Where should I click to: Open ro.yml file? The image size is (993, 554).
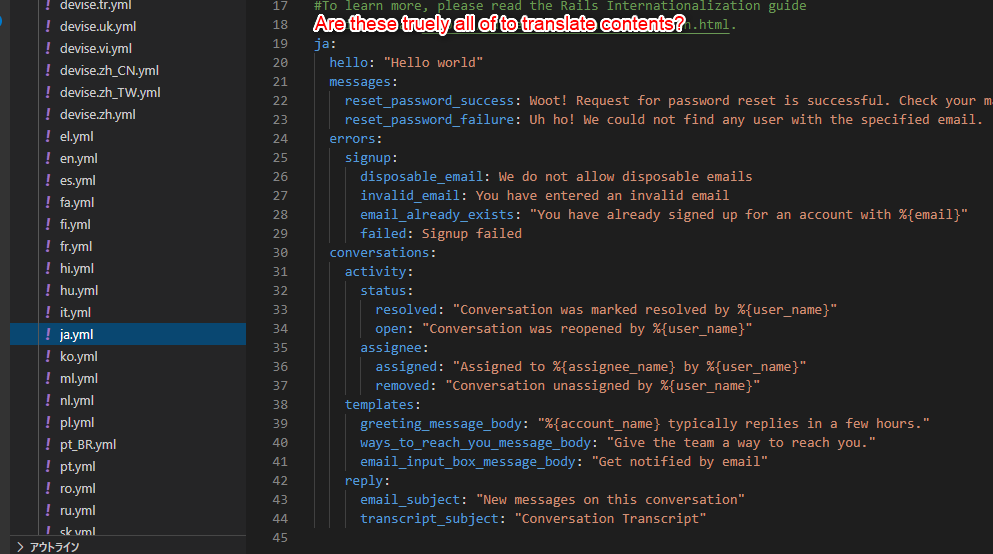point(78,489)
